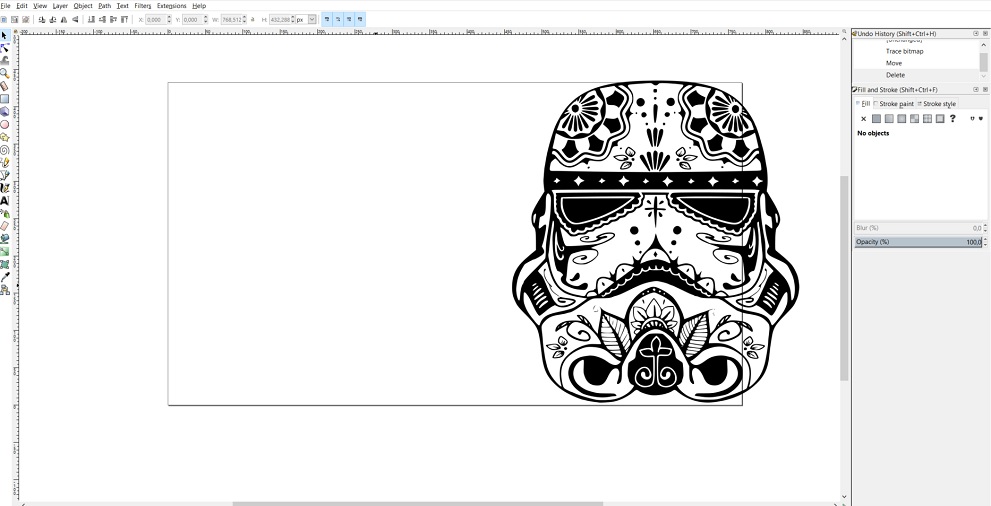Viewport: 991px width, 506px height.
Task: Select the Spiral tool
Action: tap(4, 150)
